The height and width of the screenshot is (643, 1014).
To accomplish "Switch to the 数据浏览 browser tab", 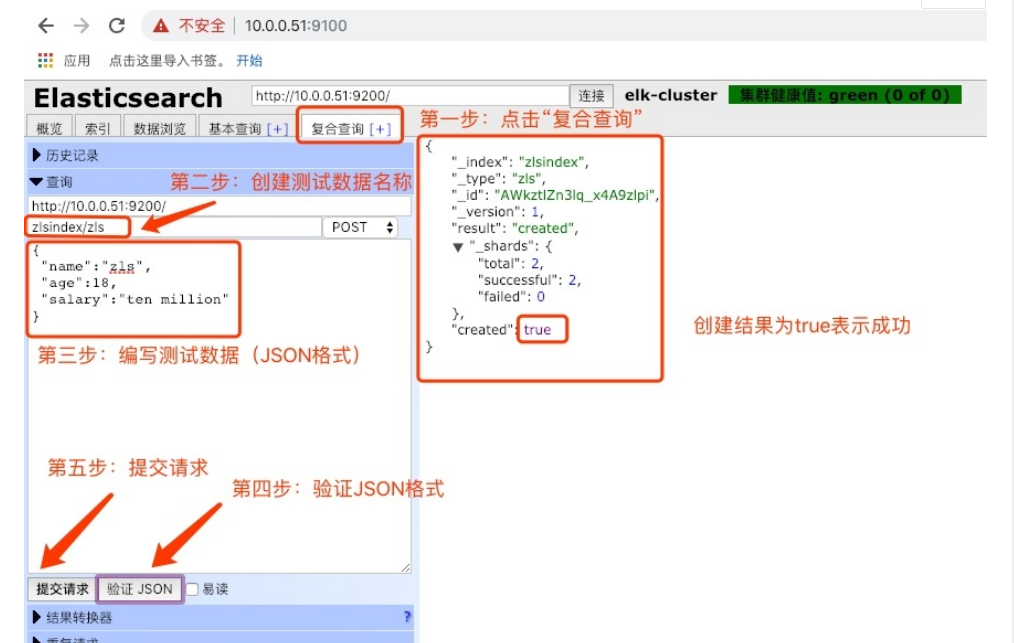I will click(160, 129).
